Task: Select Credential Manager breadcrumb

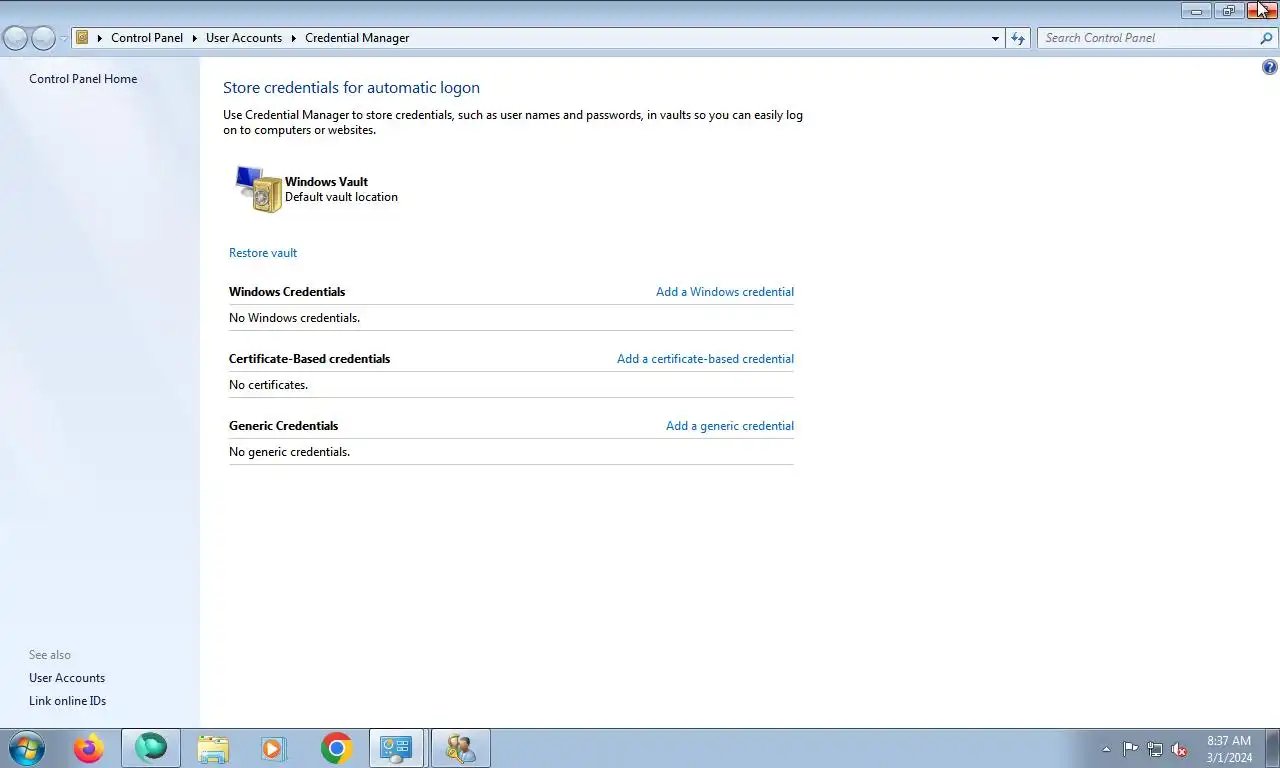Action: click(x=357, y=38)
